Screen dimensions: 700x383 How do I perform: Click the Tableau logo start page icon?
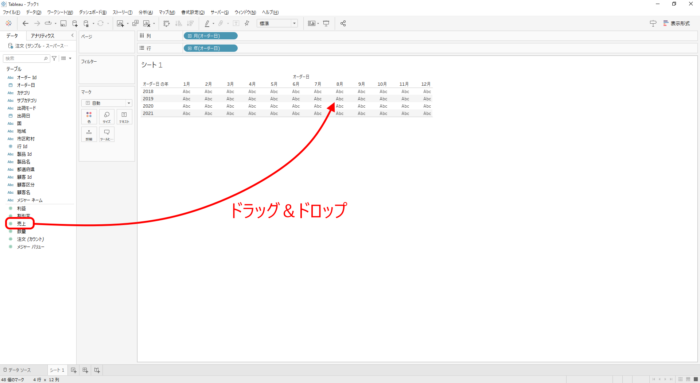(x=8, y=23)
